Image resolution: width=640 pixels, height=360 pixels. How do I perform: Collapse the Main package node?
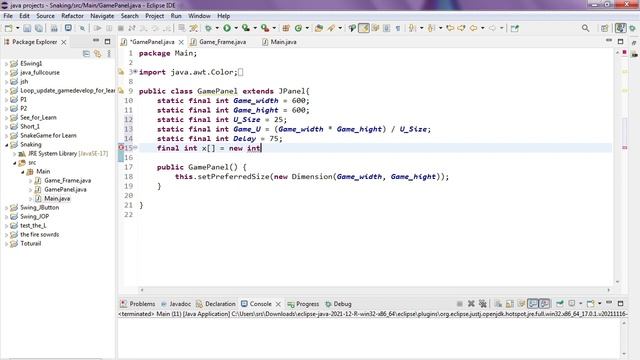coord(22,171)
